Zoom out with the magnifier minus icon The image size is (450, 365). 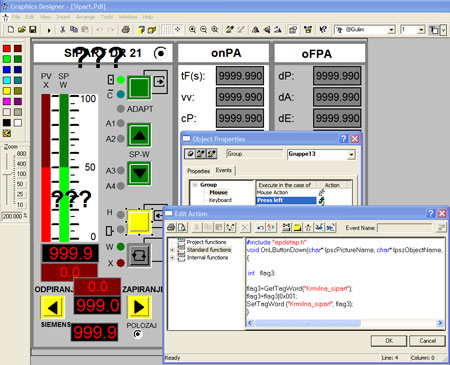coord(203,30)
